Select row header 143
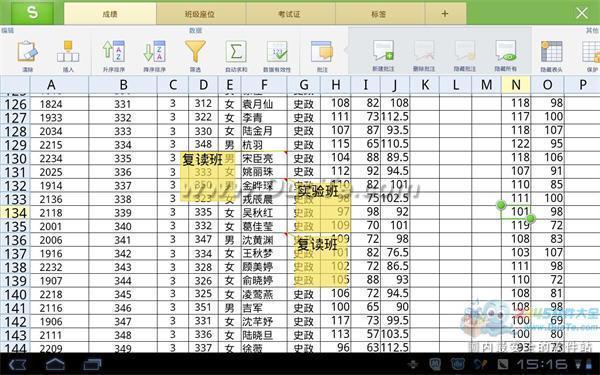 [15, 335]
